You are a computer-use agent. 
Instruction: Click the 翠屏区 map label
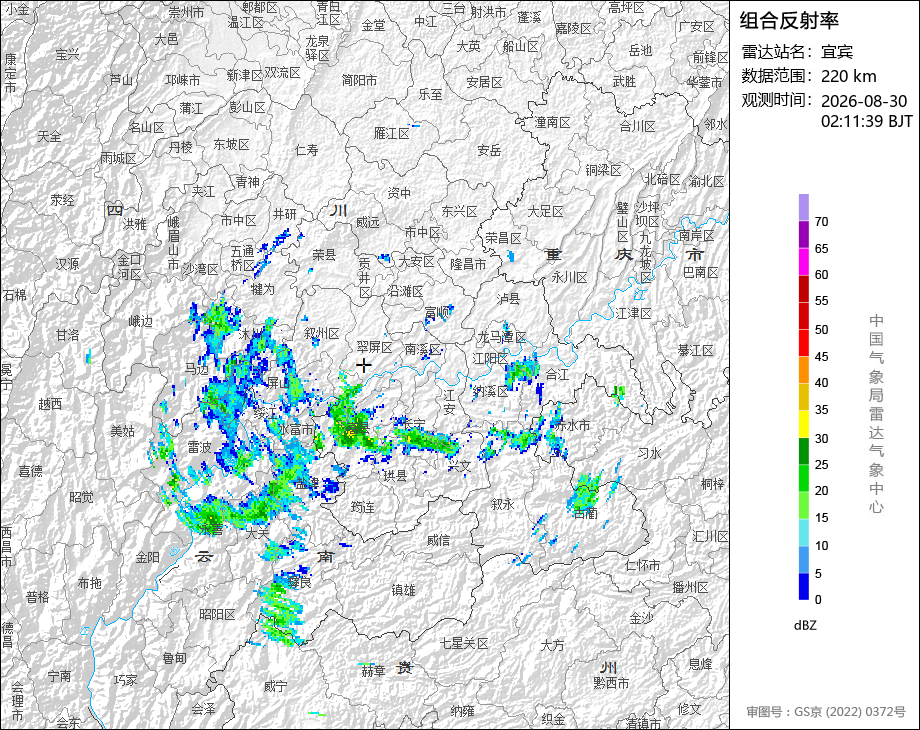(374, 347)
